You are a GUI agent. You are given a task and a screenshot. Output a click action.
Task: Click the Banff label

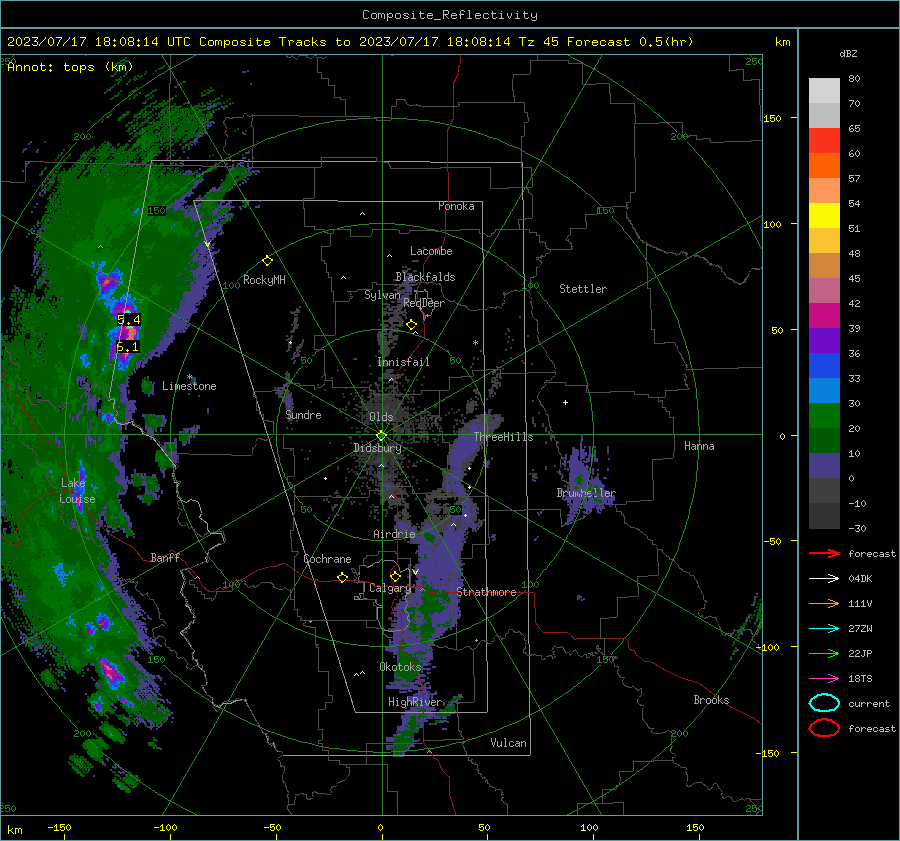[x=165, y=558]
